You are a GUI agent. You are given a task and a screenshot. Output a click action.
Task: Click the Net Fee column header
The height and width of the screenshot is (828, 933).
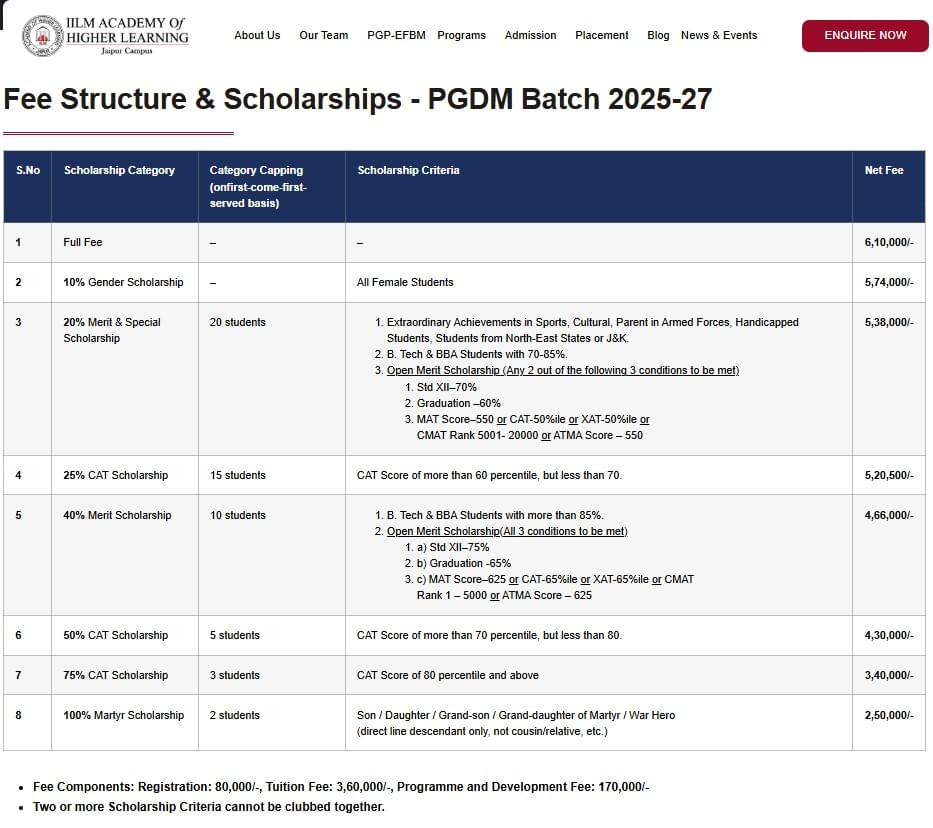pos(884,170)
